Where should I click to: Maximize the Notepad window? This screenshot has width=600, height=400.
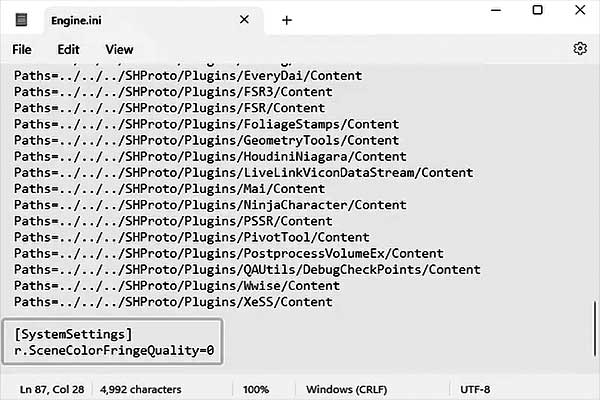coord(538,10)
